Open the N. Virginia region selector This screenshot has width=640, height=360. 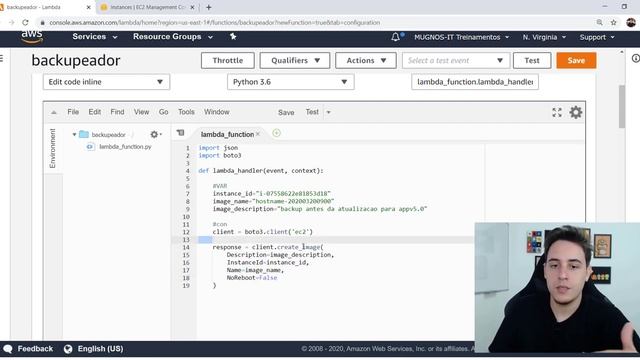tap(544, 37)
